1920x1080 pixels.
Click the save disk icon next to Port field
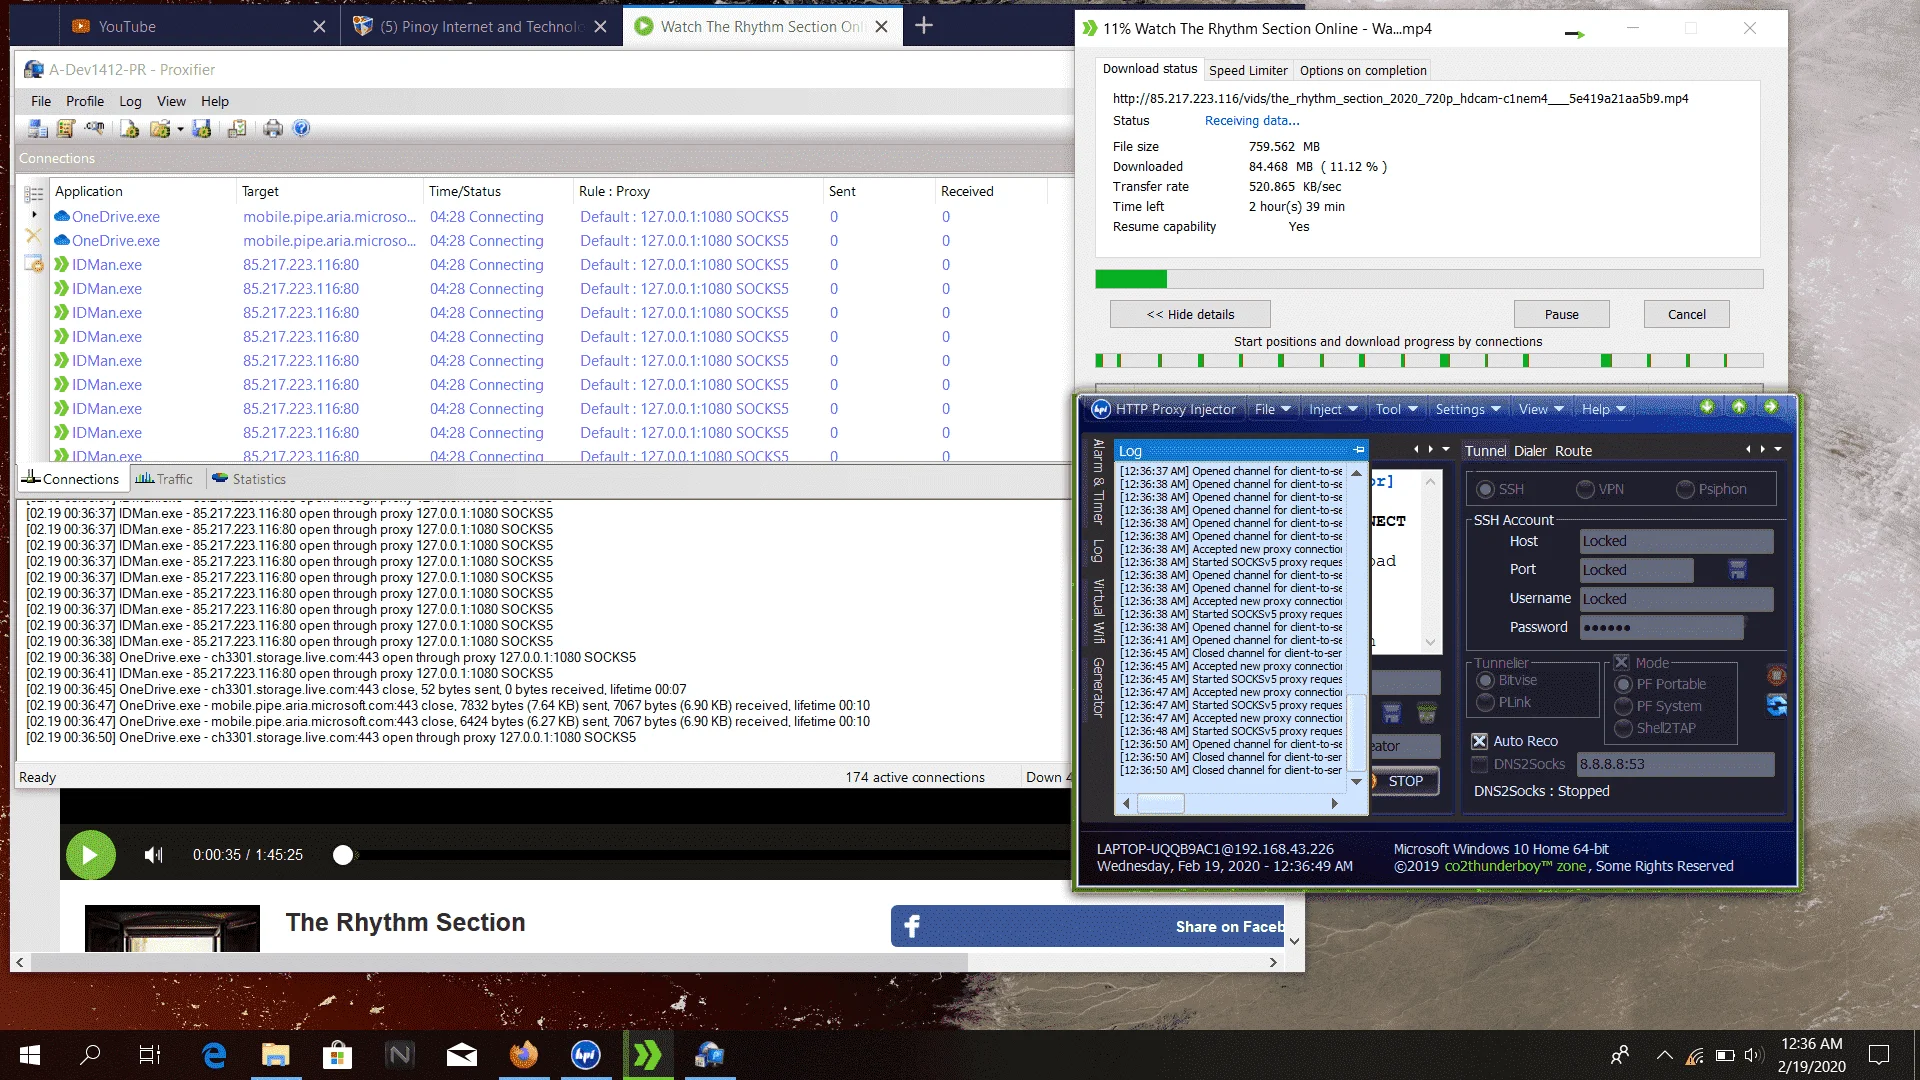(1738, 570)
